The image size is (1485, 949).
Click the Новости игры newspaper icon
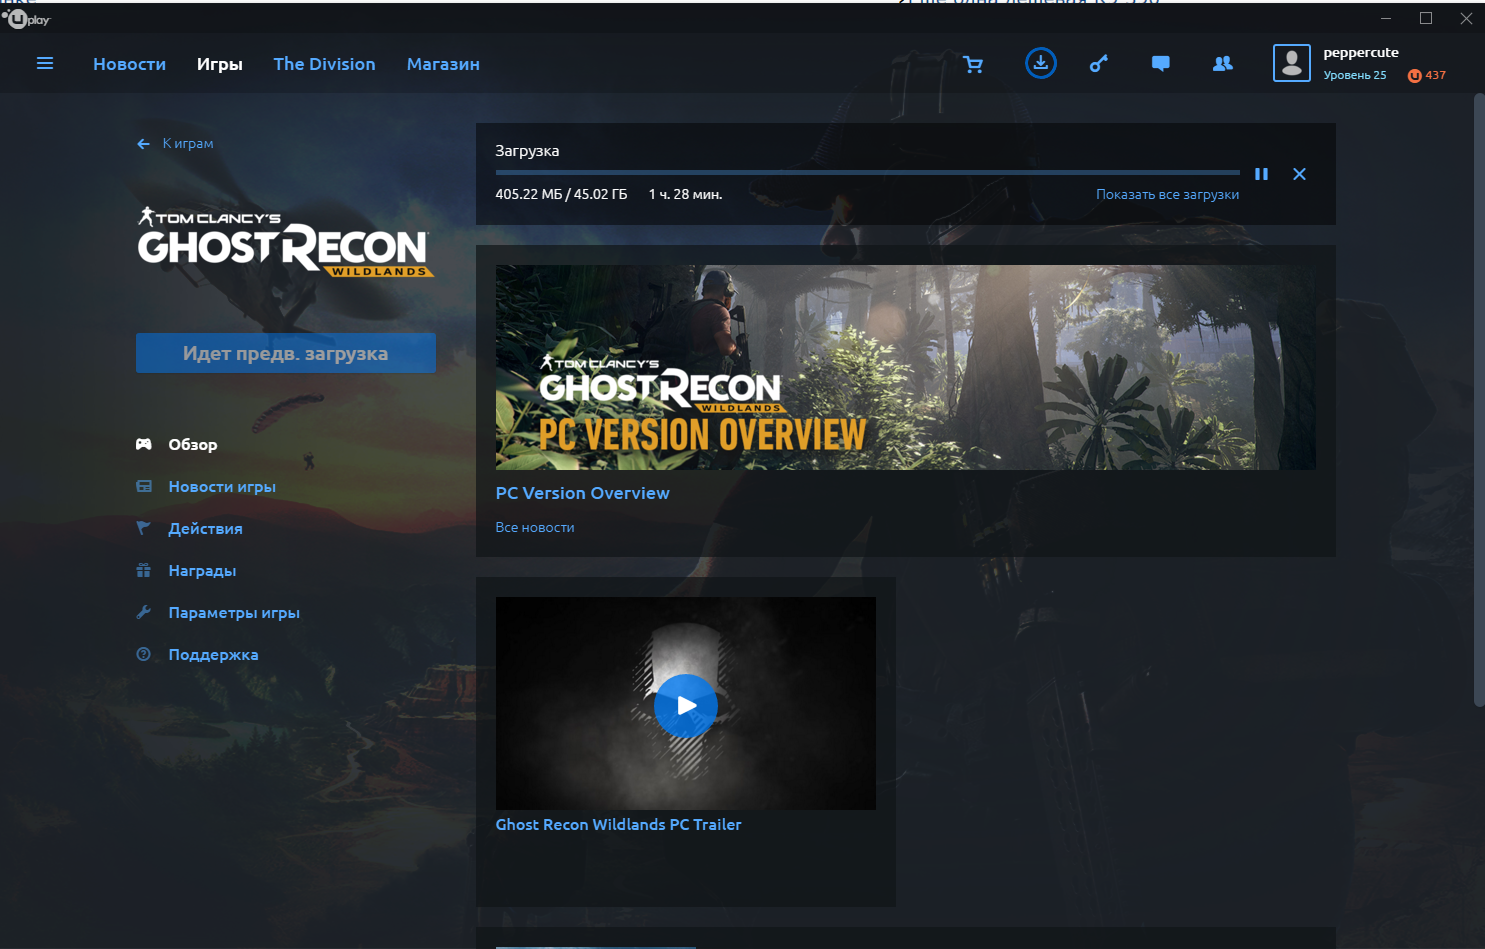(x=144, y=486)
